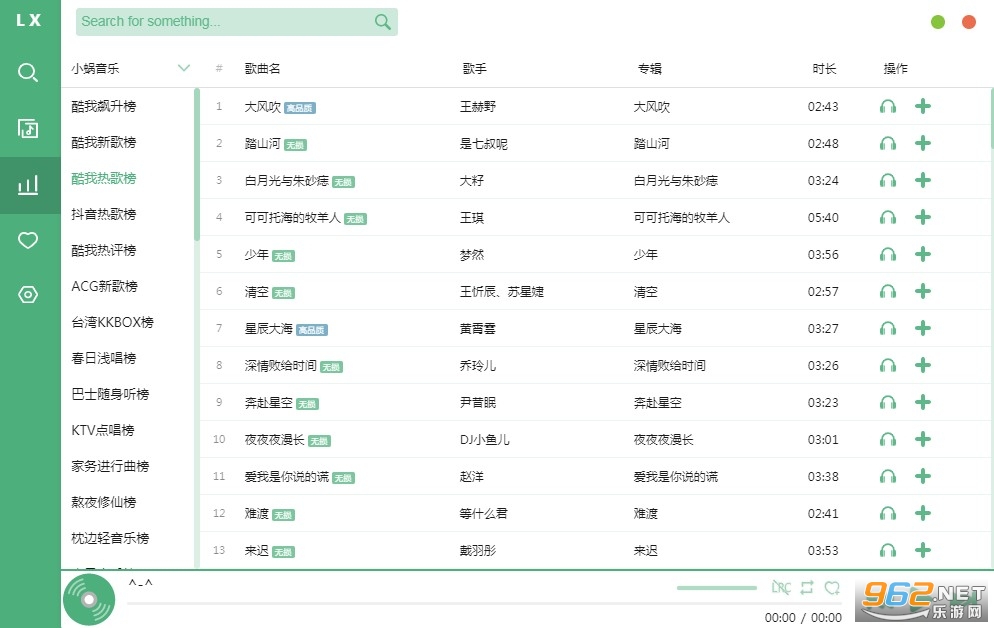Viewport: 994px width, 628px height.
Task: Open the leaderboard chart icon in sidebar
Action: pyautogui.click(x=29, y=185)
